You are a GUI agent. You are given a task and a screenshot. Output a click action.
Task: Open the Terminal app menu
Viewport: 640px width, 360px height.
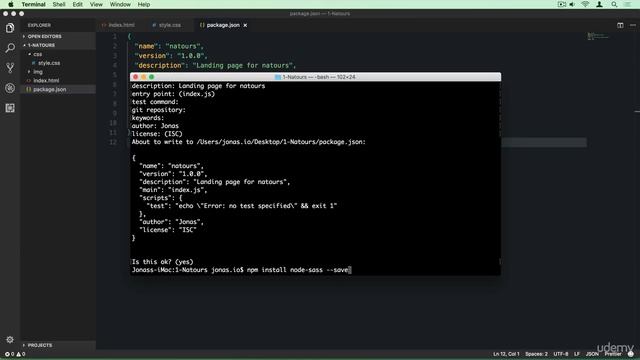(33, 4)
